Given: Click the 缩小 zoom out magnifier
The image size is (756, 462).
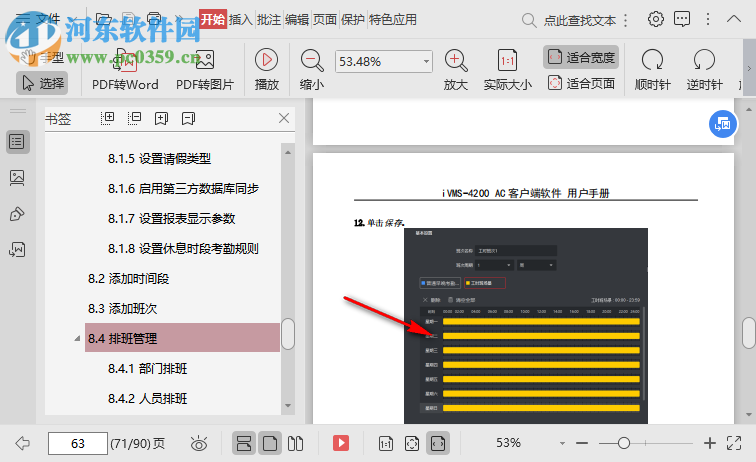Looking at the screenshot, I should pos(312,70).
